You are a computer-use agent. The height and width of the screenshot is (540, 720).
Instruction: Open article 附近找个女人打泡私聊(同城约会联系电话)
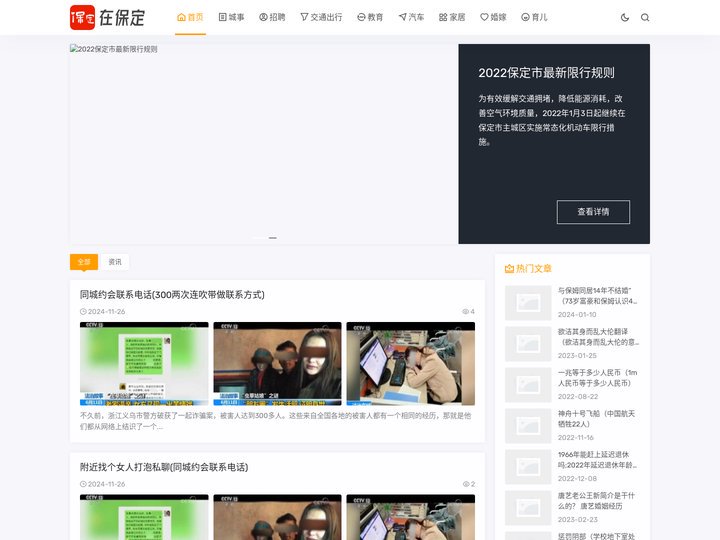click(164, 467)
